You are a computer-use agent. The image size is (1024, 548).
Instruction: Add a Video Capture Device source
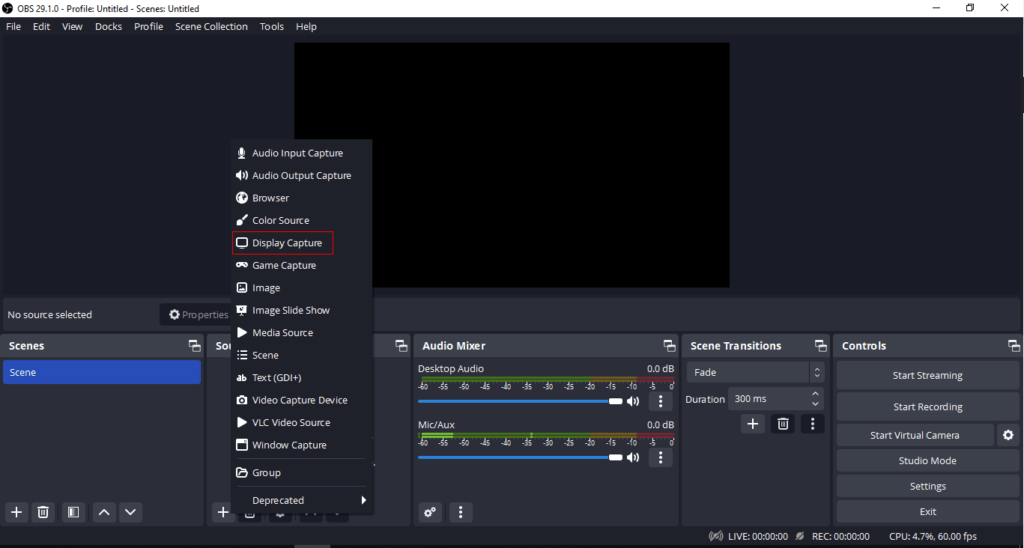(x=302, y=400)
